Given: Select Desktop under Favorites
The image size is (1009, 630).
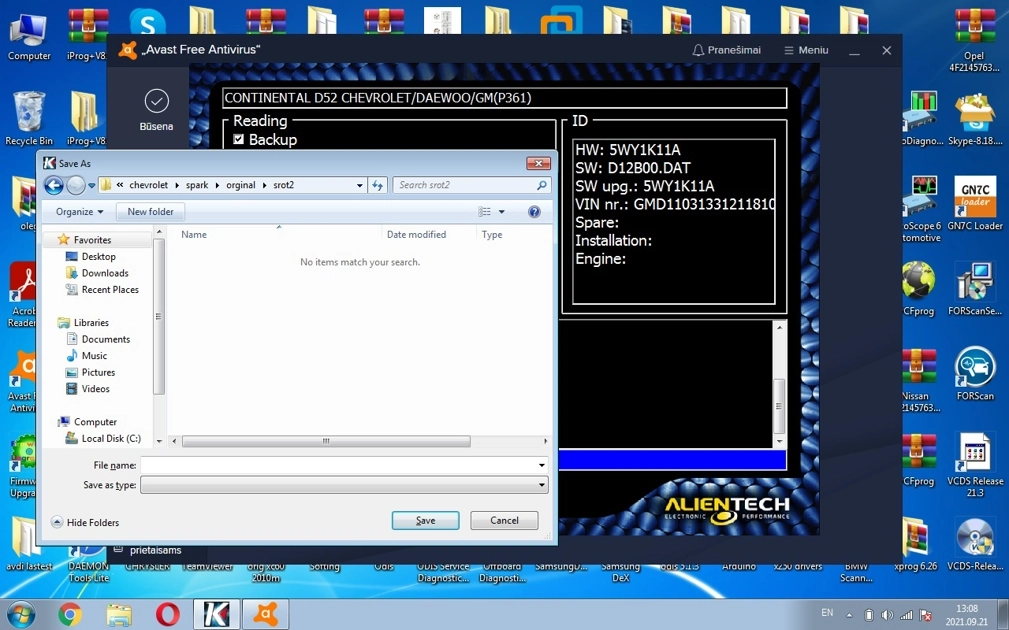Looking at the screenshot, I should pos(98,256).
